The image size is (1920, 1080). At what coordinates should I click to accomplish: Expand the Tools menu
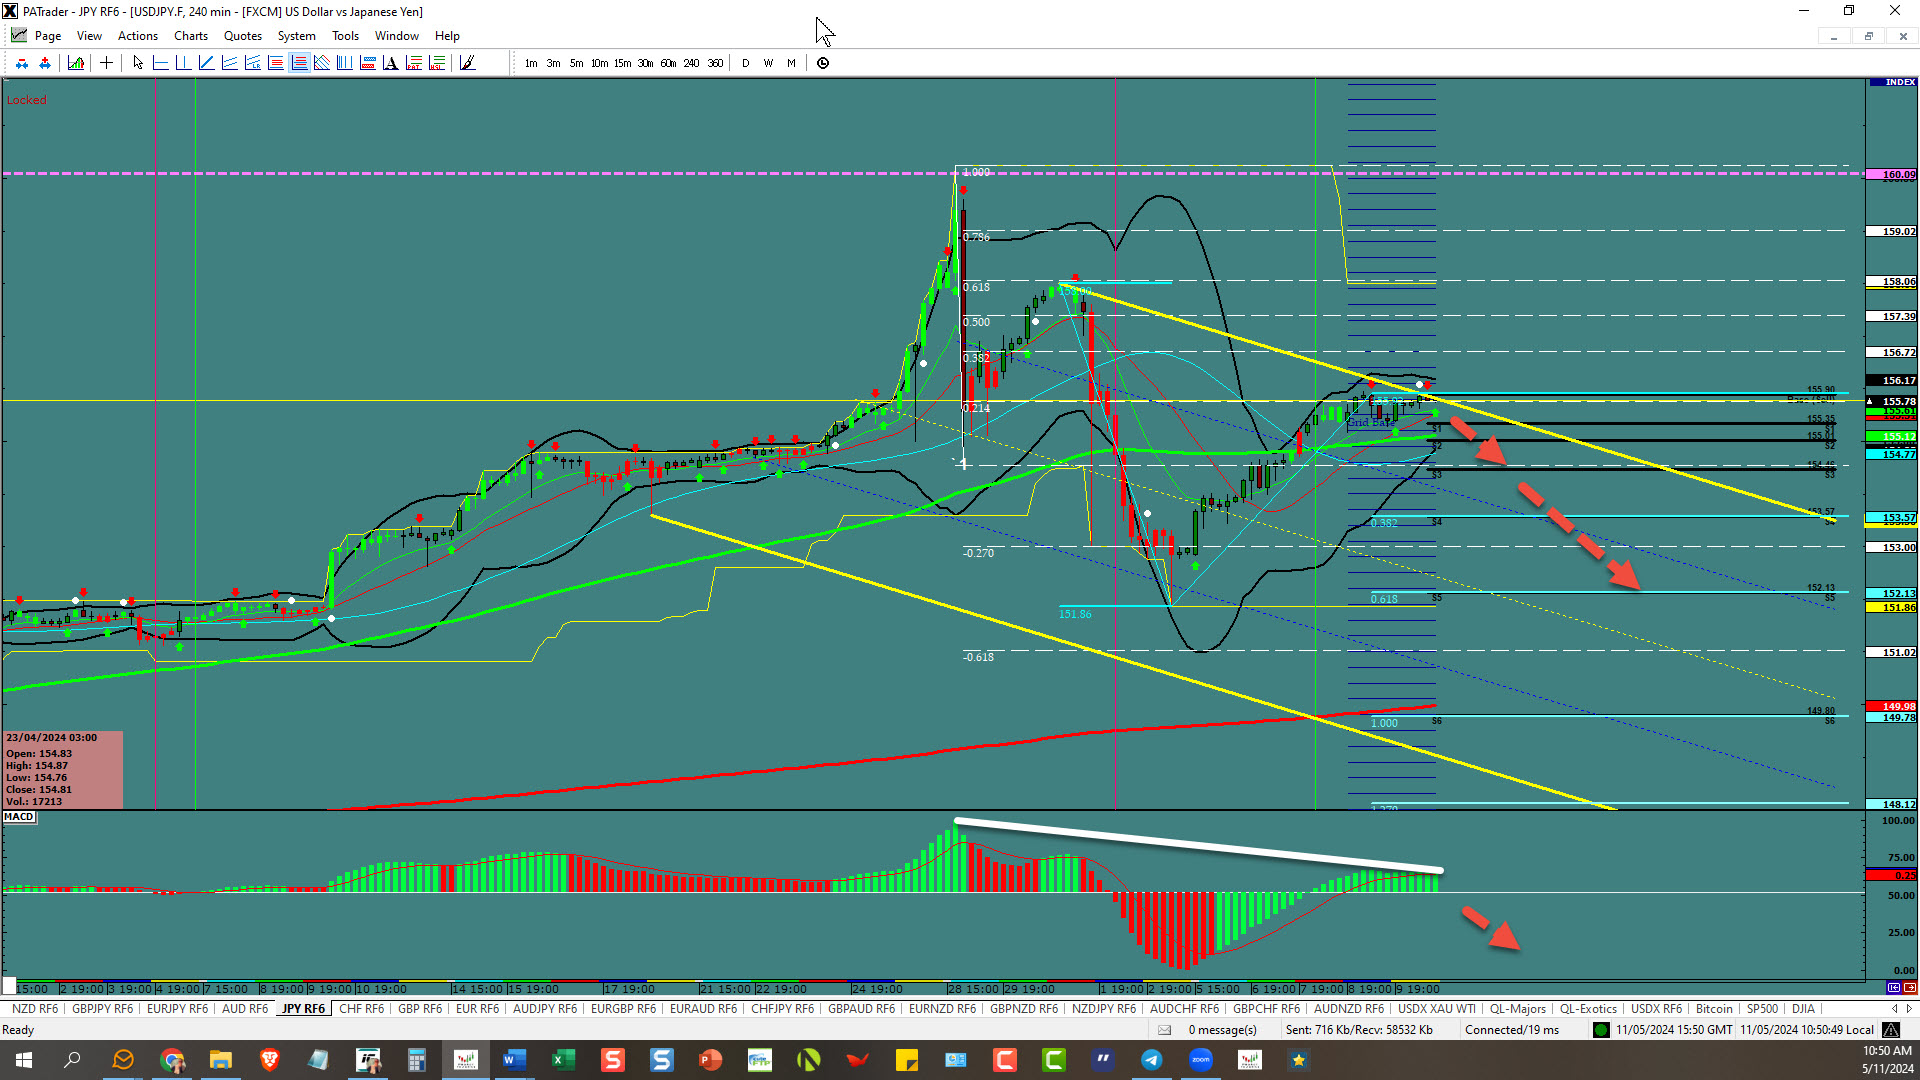tap(345, 36)
